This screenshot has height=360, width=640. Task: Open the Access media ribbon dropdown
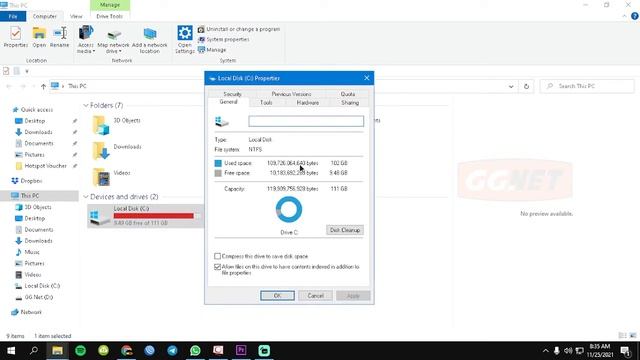(x=86, y=40)
